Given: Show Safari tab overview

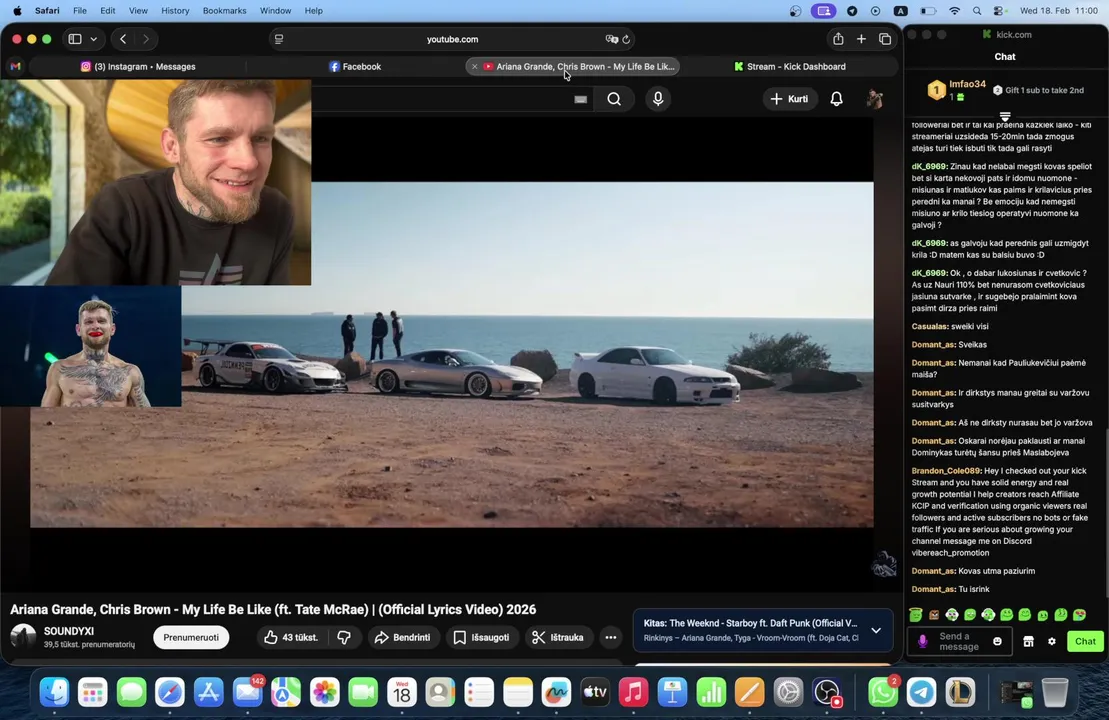Looking at the screenshot, I should click(885, 39).
